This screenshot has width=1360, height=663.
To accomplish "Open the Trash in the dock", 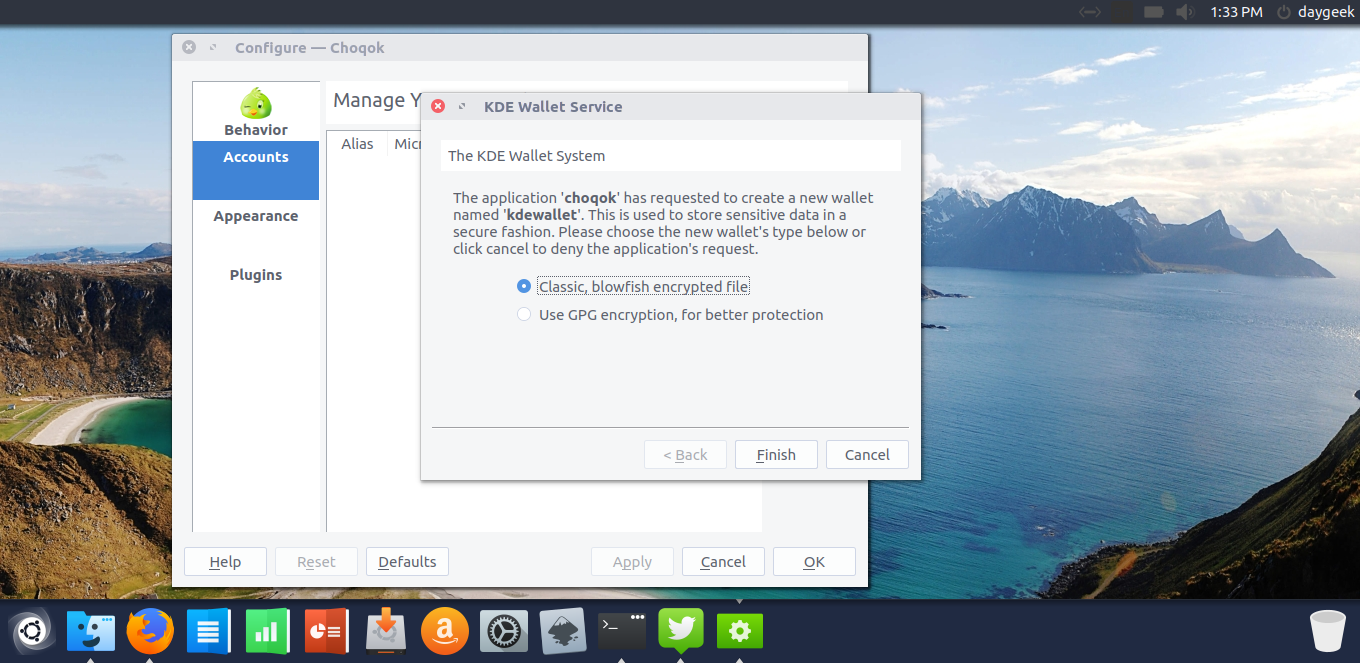I will 1328,632.
